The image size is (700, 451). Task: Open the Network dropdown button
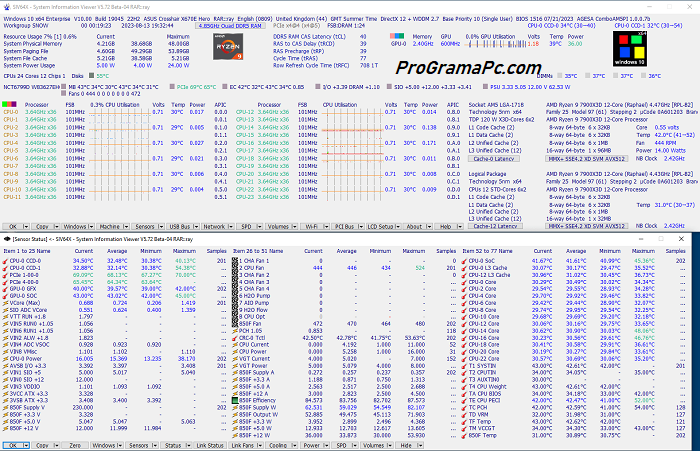[x=215, y=227]
